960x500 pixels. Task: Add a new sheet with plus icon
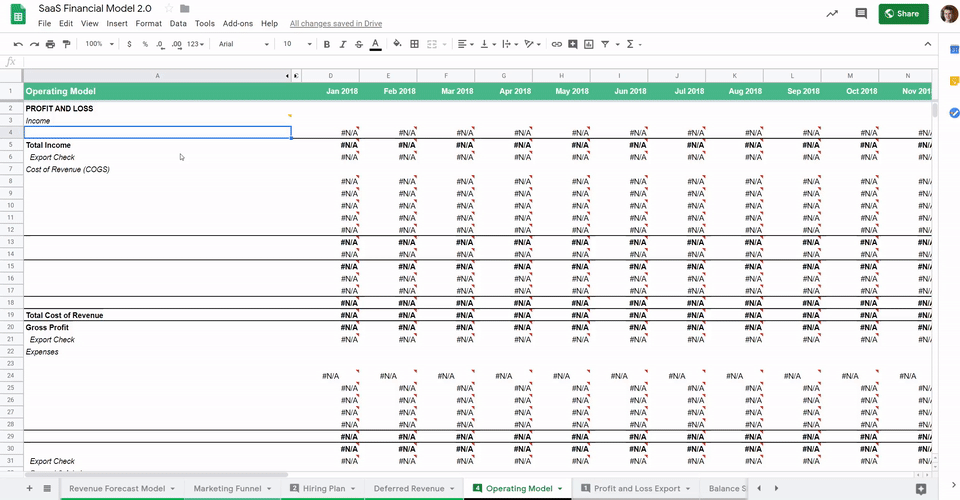(29, 488)
